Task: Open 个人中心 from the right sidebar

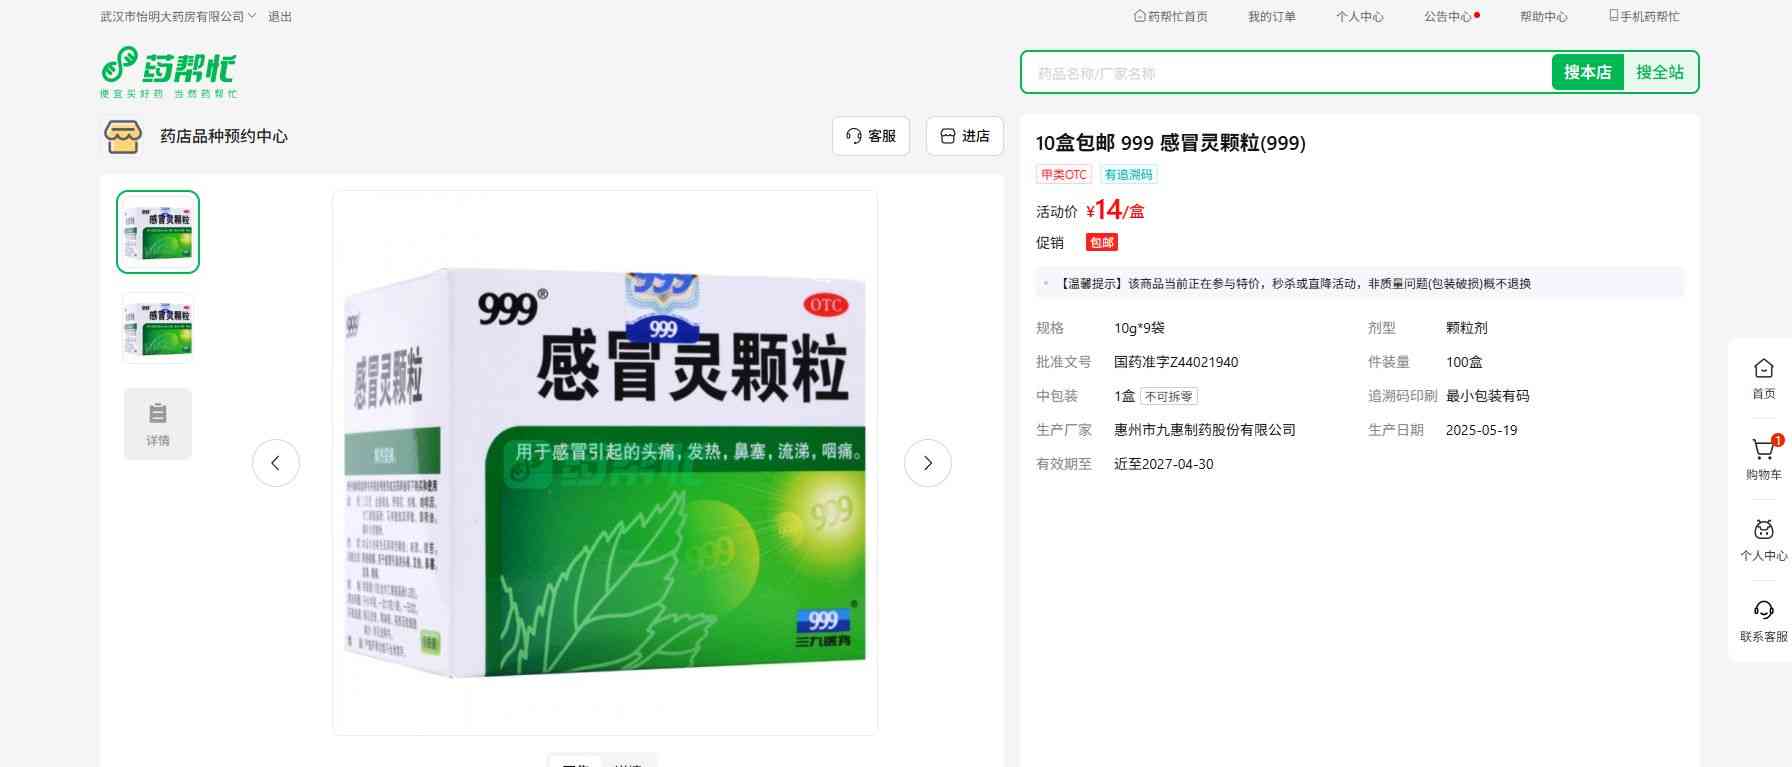Action: click(1763, 540)
